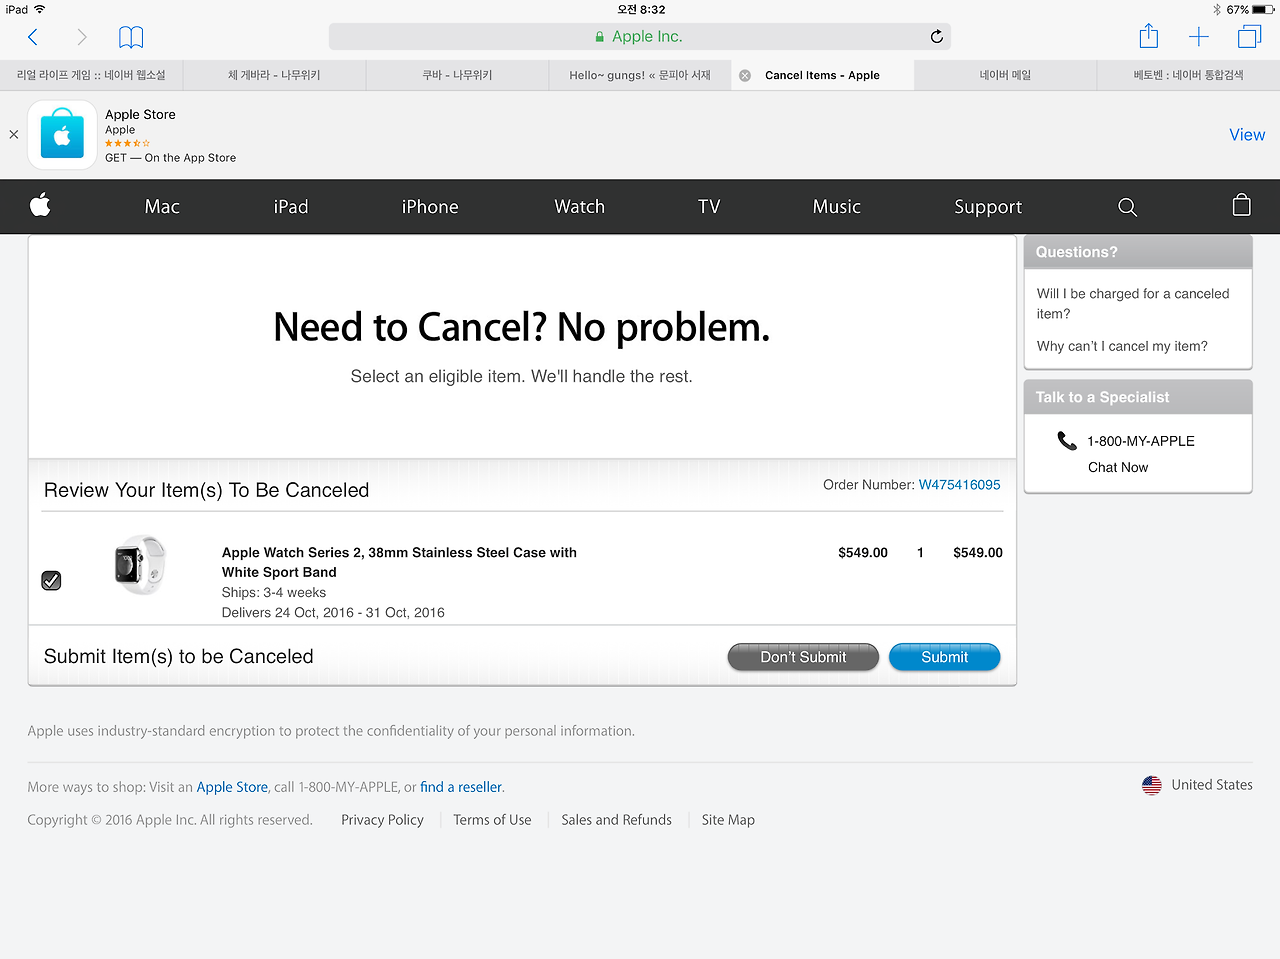Go back with Safari's back arrow
The height and width of the screenshot is (959, 1280).
click(33, 37)
